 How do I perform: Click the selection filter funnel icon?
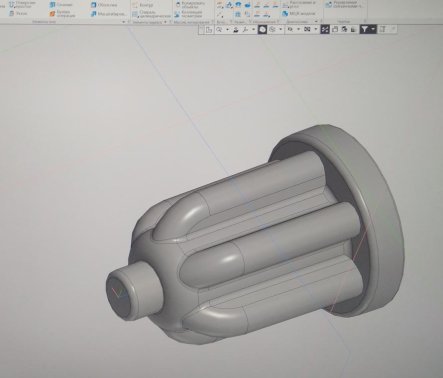(x=365, y=29)
